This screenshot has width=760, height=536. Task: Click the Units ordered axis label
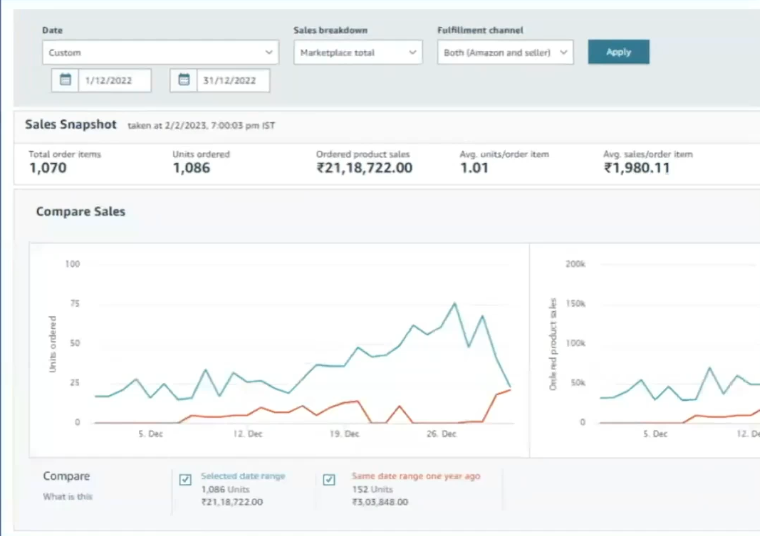click(53, 344)
